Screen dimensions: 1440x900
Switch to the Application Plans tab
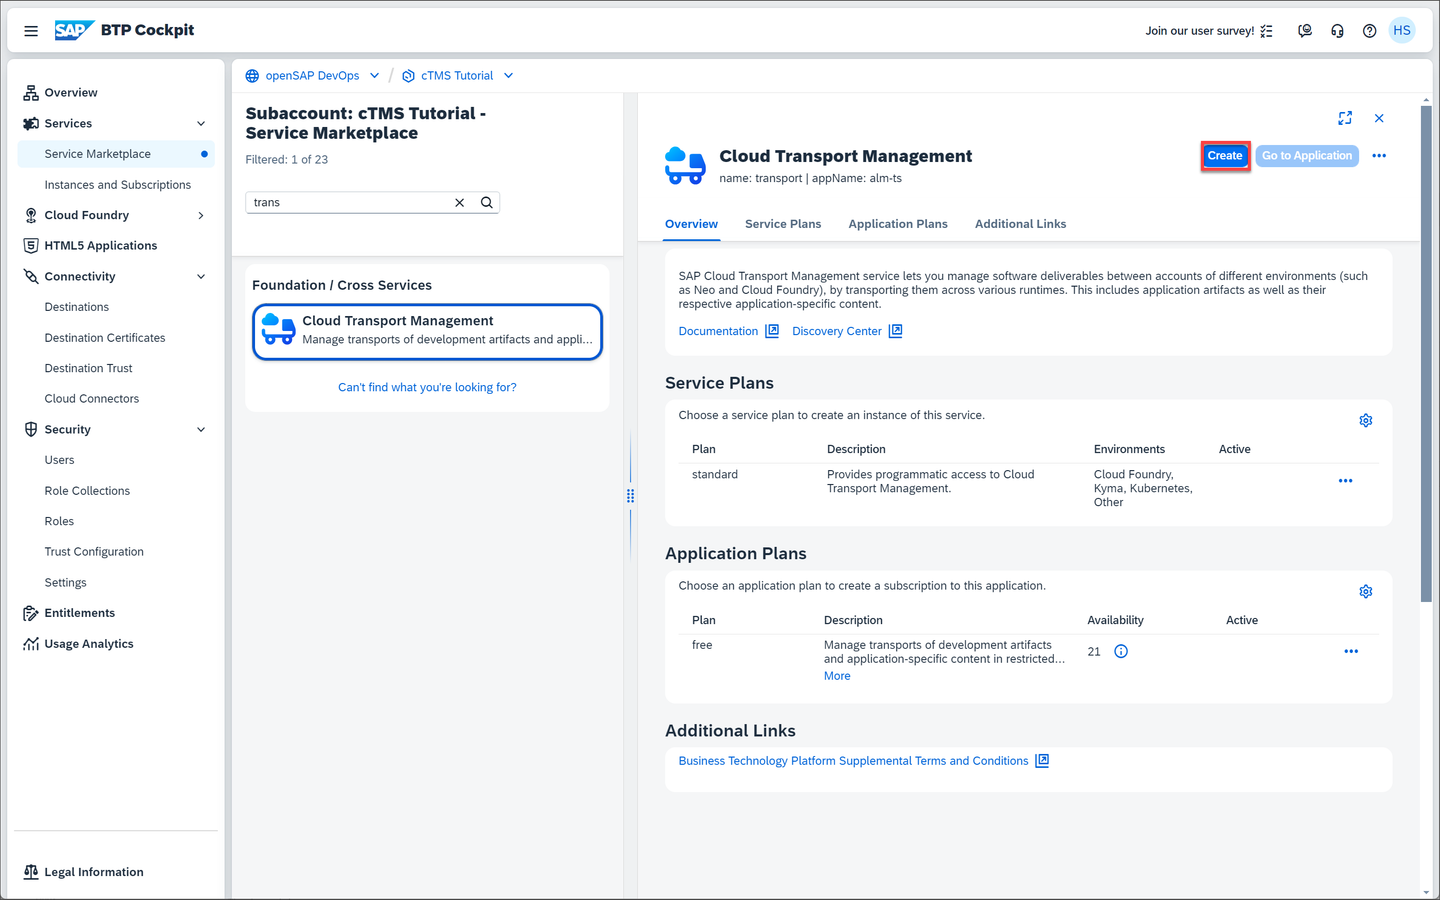pyautogui.click(x=898, y=224)
